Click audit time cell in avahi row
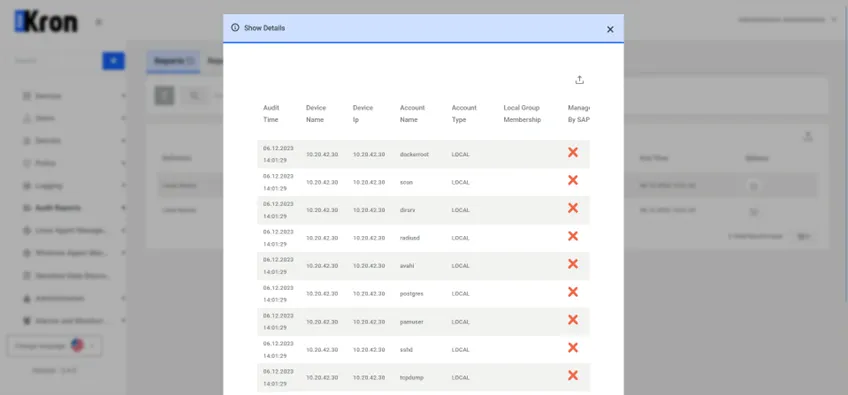 point(278,266)
